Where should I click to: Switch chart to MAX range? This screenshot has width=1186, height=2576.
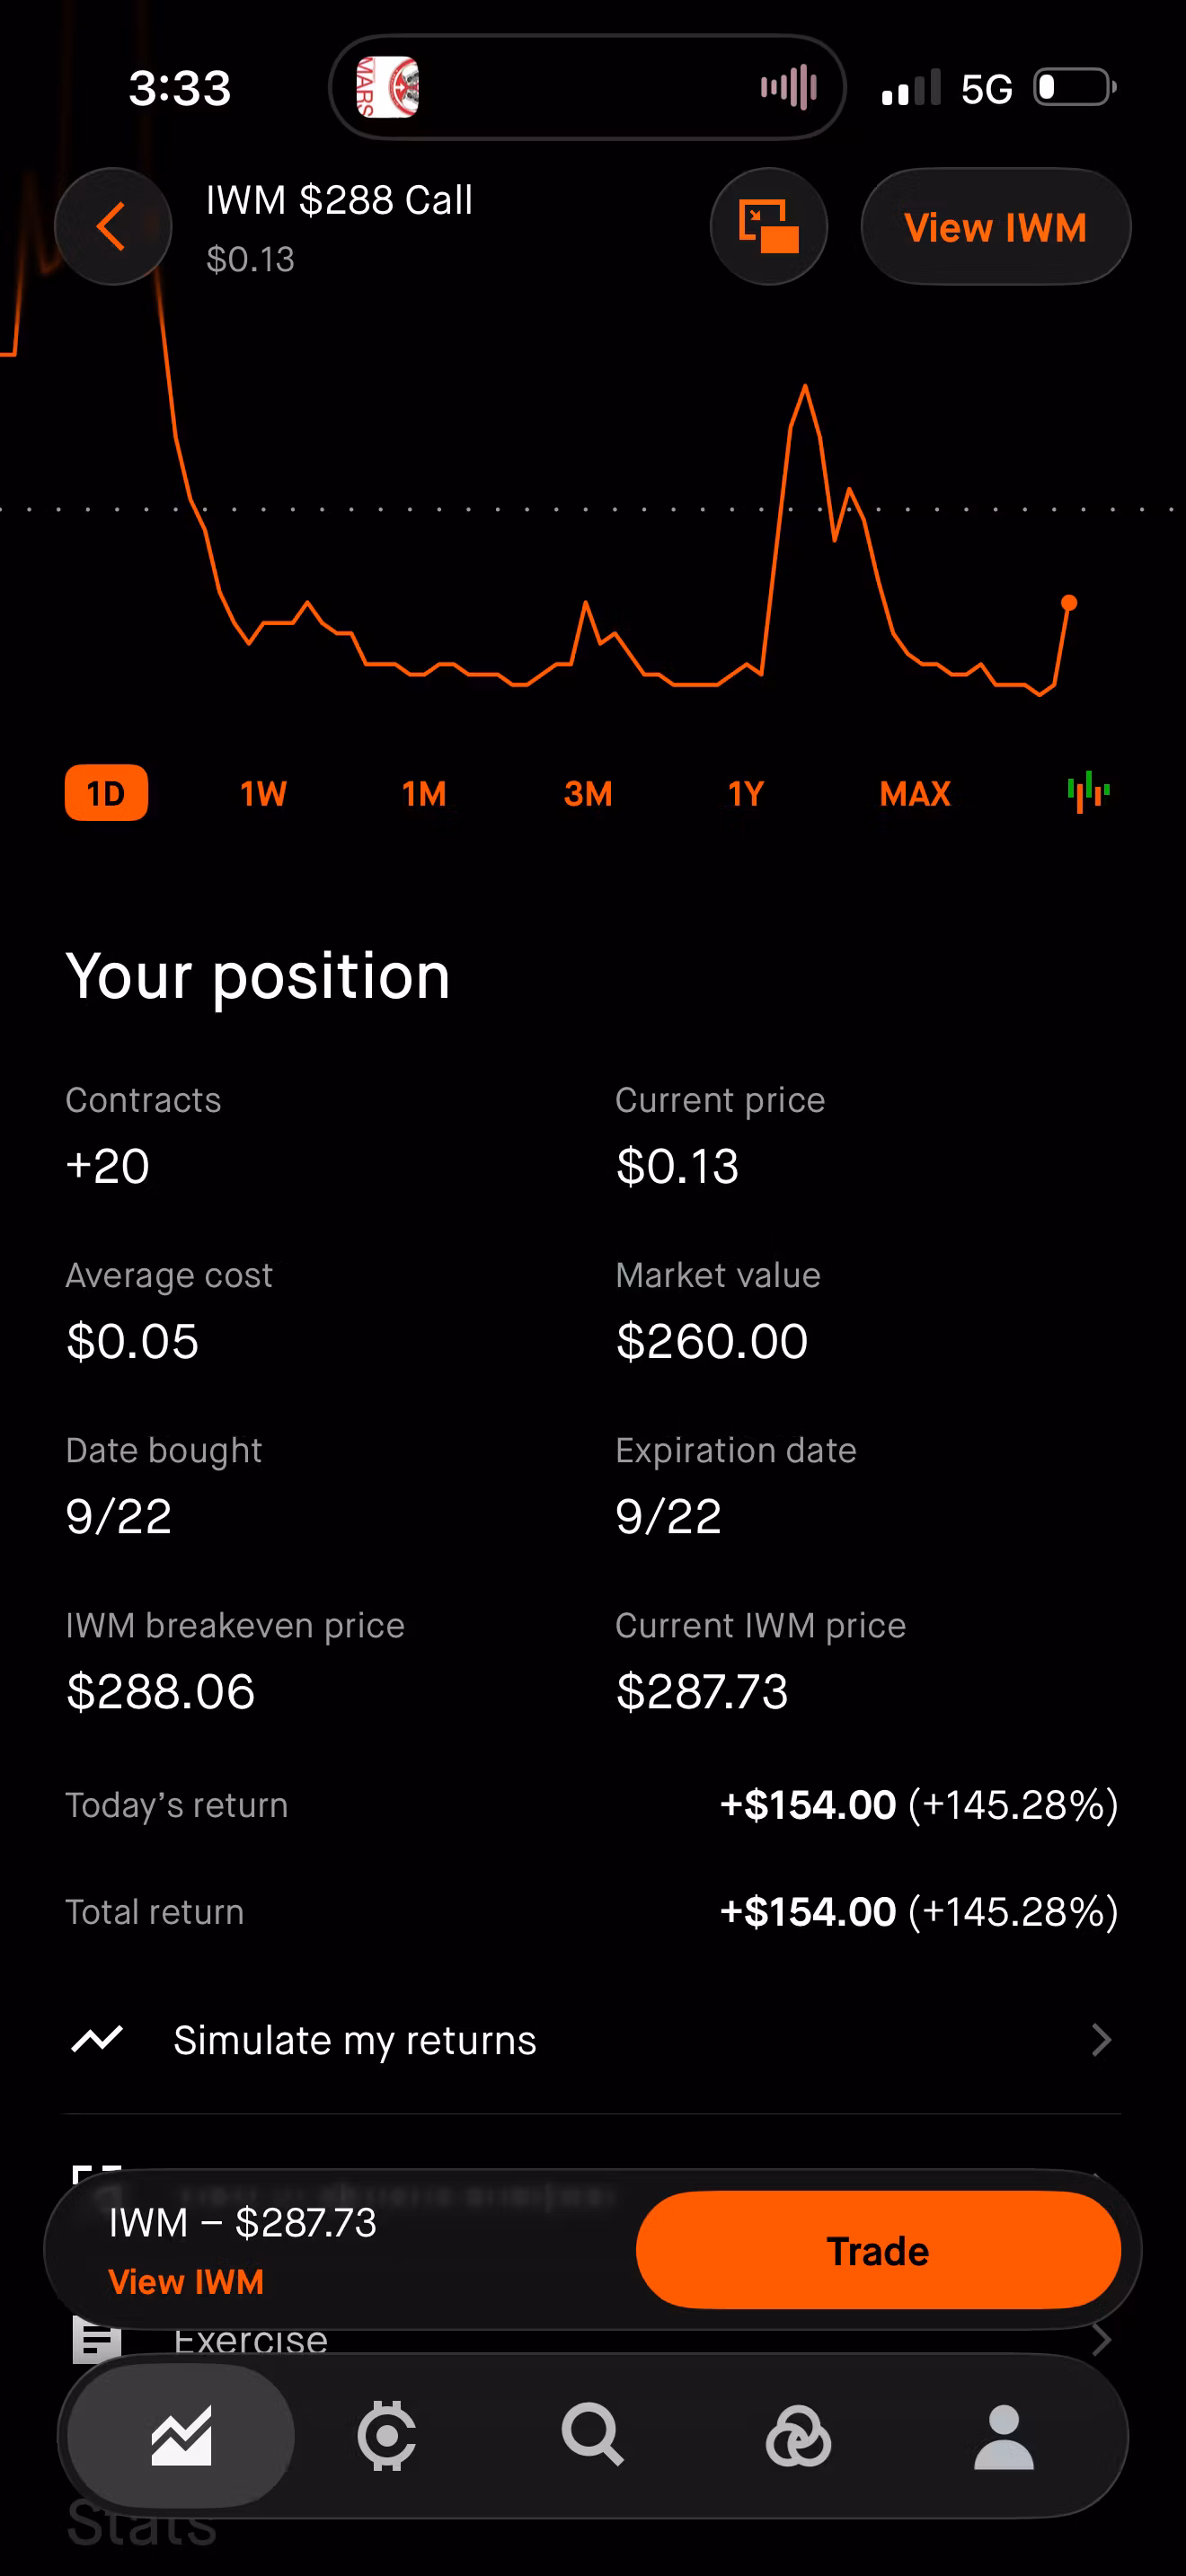pos(915,793)
